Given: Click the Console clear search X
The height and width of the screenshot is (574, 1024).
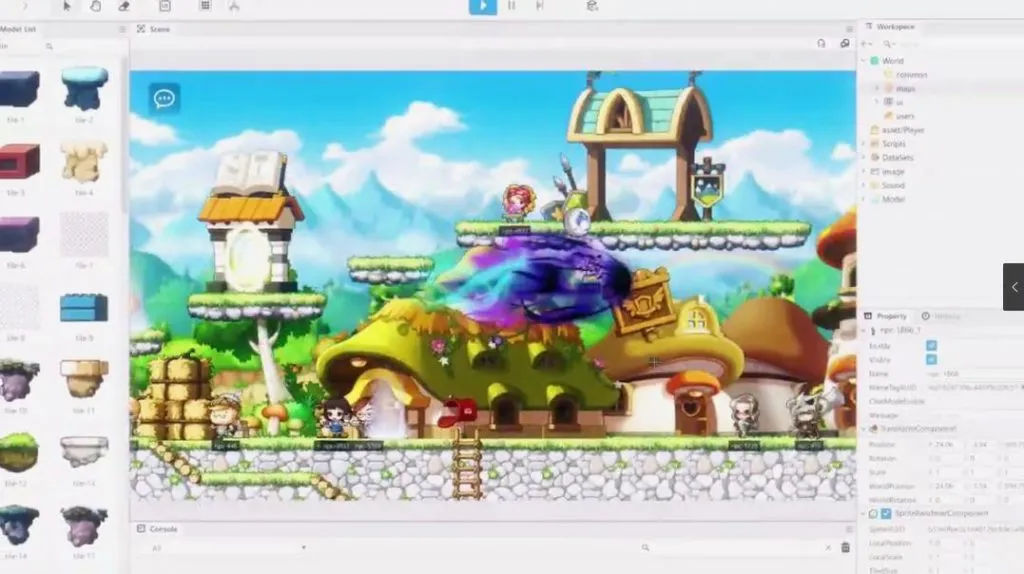Looking at the screenshot, I should (x=827, y=548).
